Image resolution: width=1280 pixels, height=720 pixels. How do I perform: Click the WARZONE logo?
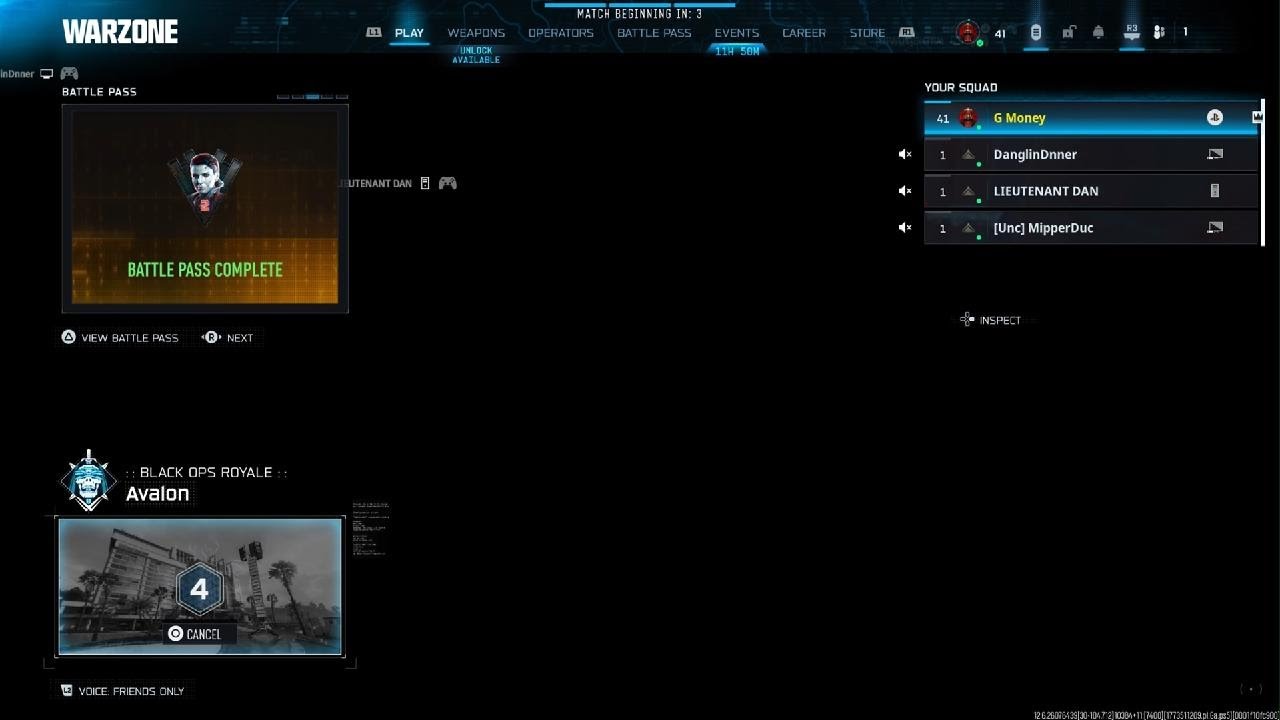pyautogui.click(x=120, y=32)
